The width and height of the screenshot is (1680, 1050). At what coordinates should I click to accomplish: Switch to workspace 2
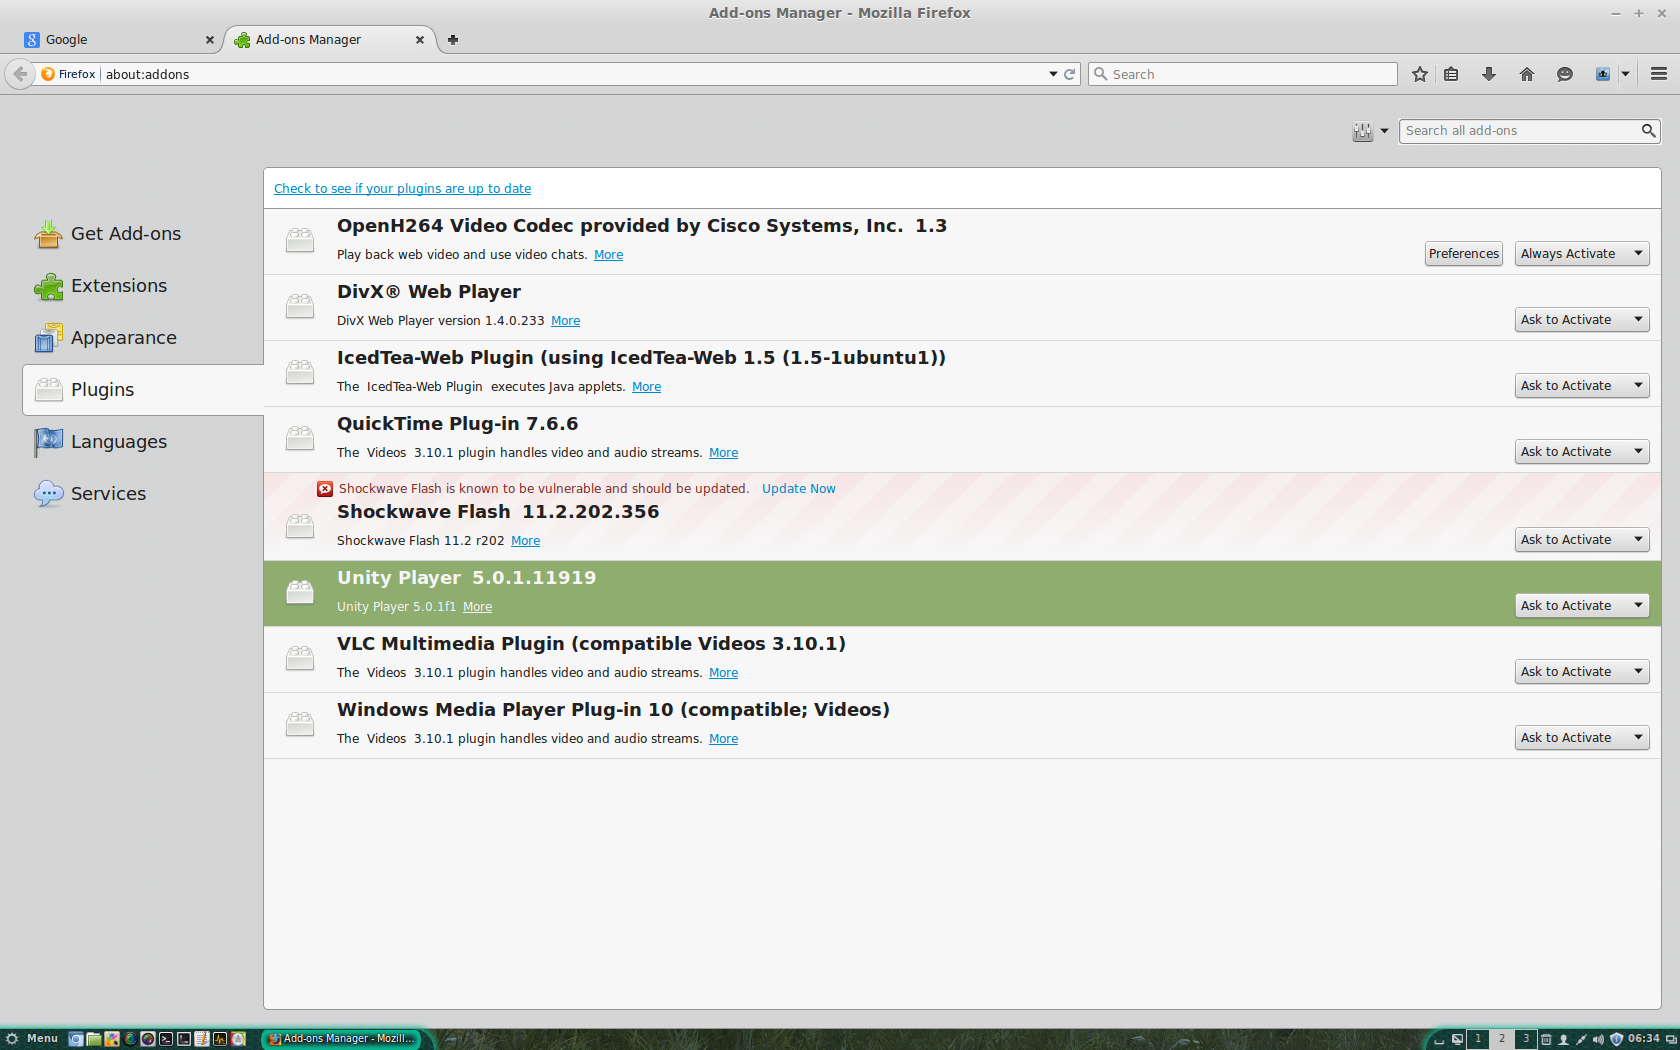1502,1039
